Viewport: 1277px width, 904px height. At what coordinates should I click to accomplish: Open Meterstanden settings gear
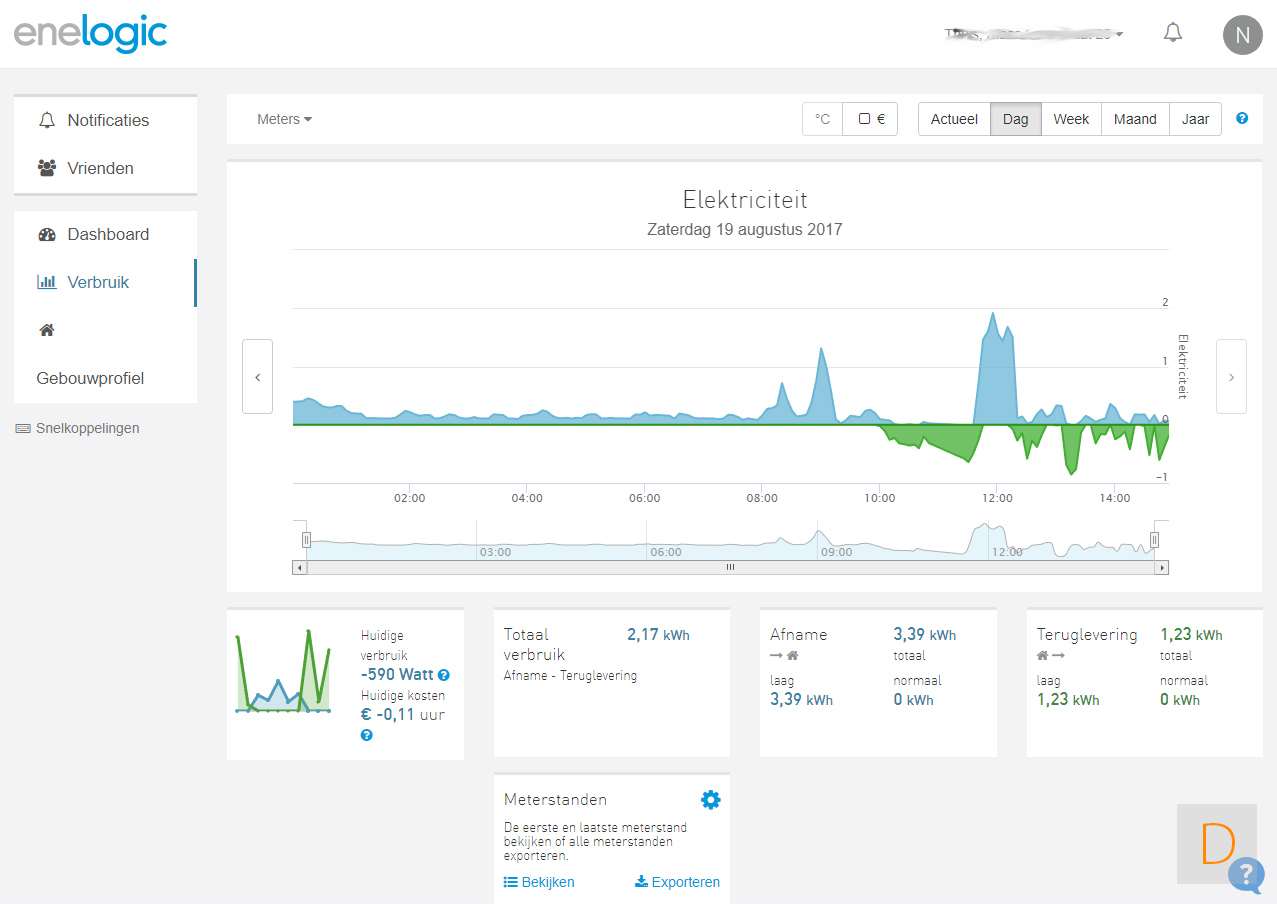click(710, 799)
